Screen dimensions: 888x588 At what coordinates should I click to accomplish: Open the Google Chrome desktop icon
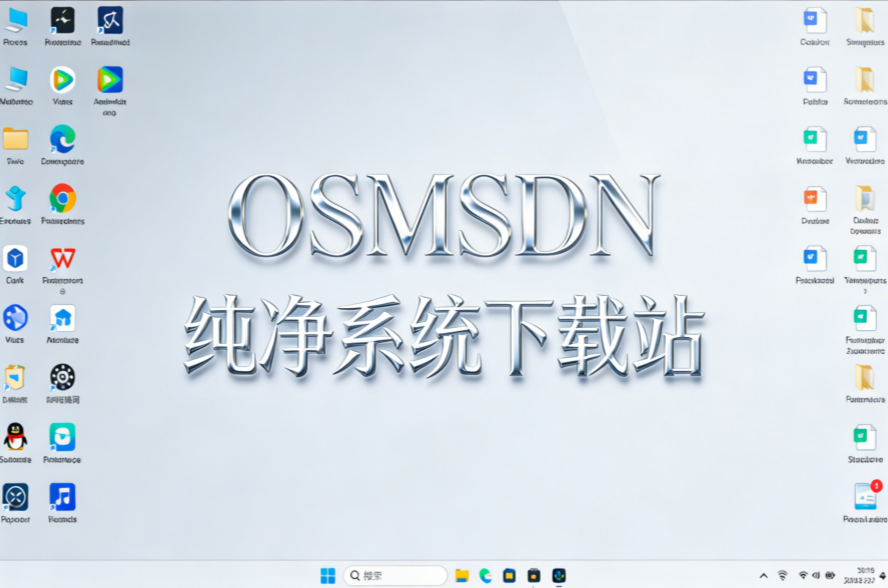(62, 198)
